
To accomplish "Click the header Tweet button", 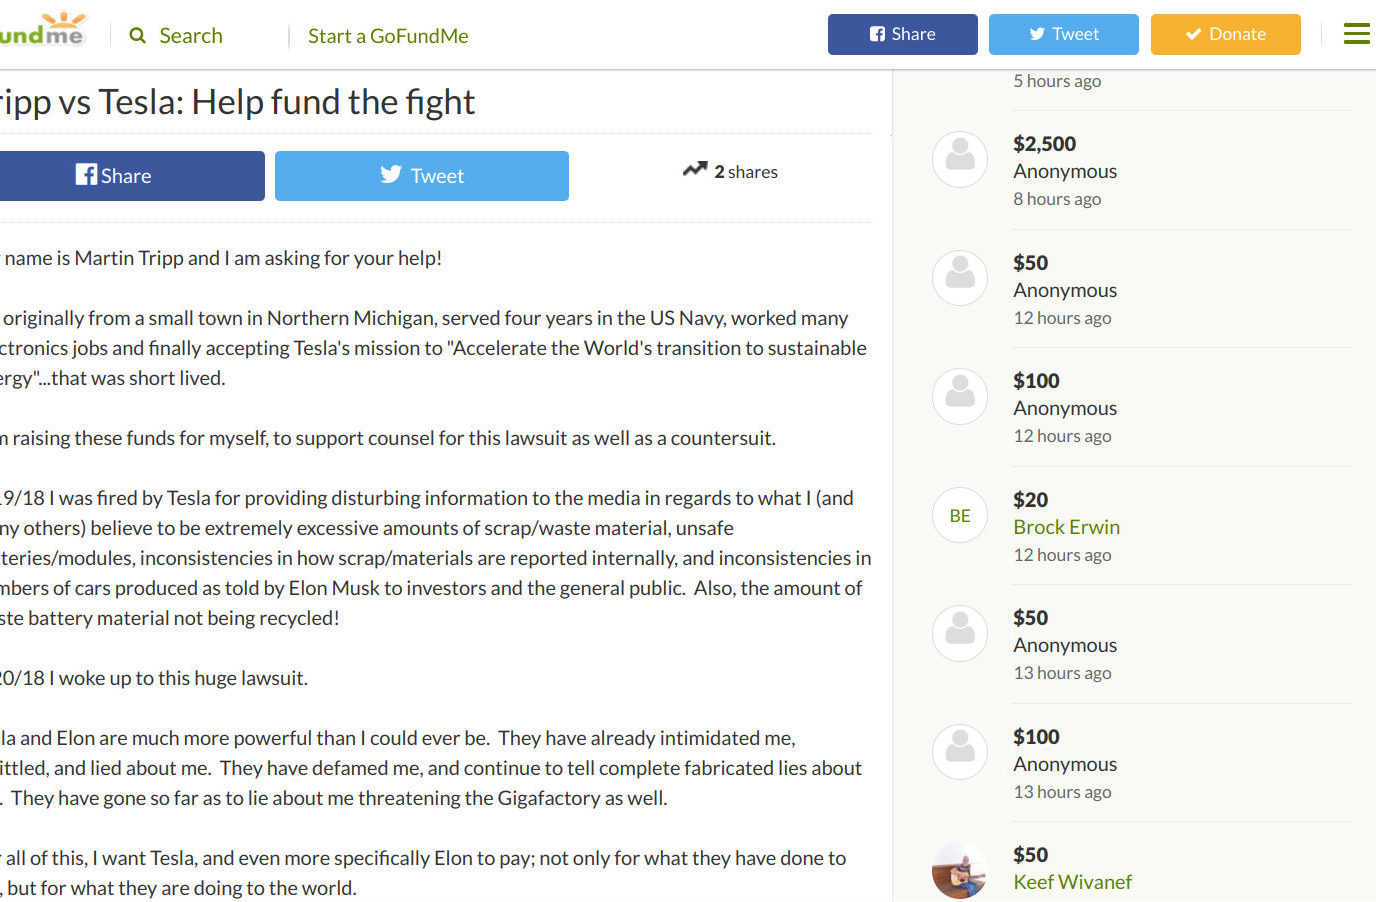I will pyautogui.click(x=1064, y=34).
